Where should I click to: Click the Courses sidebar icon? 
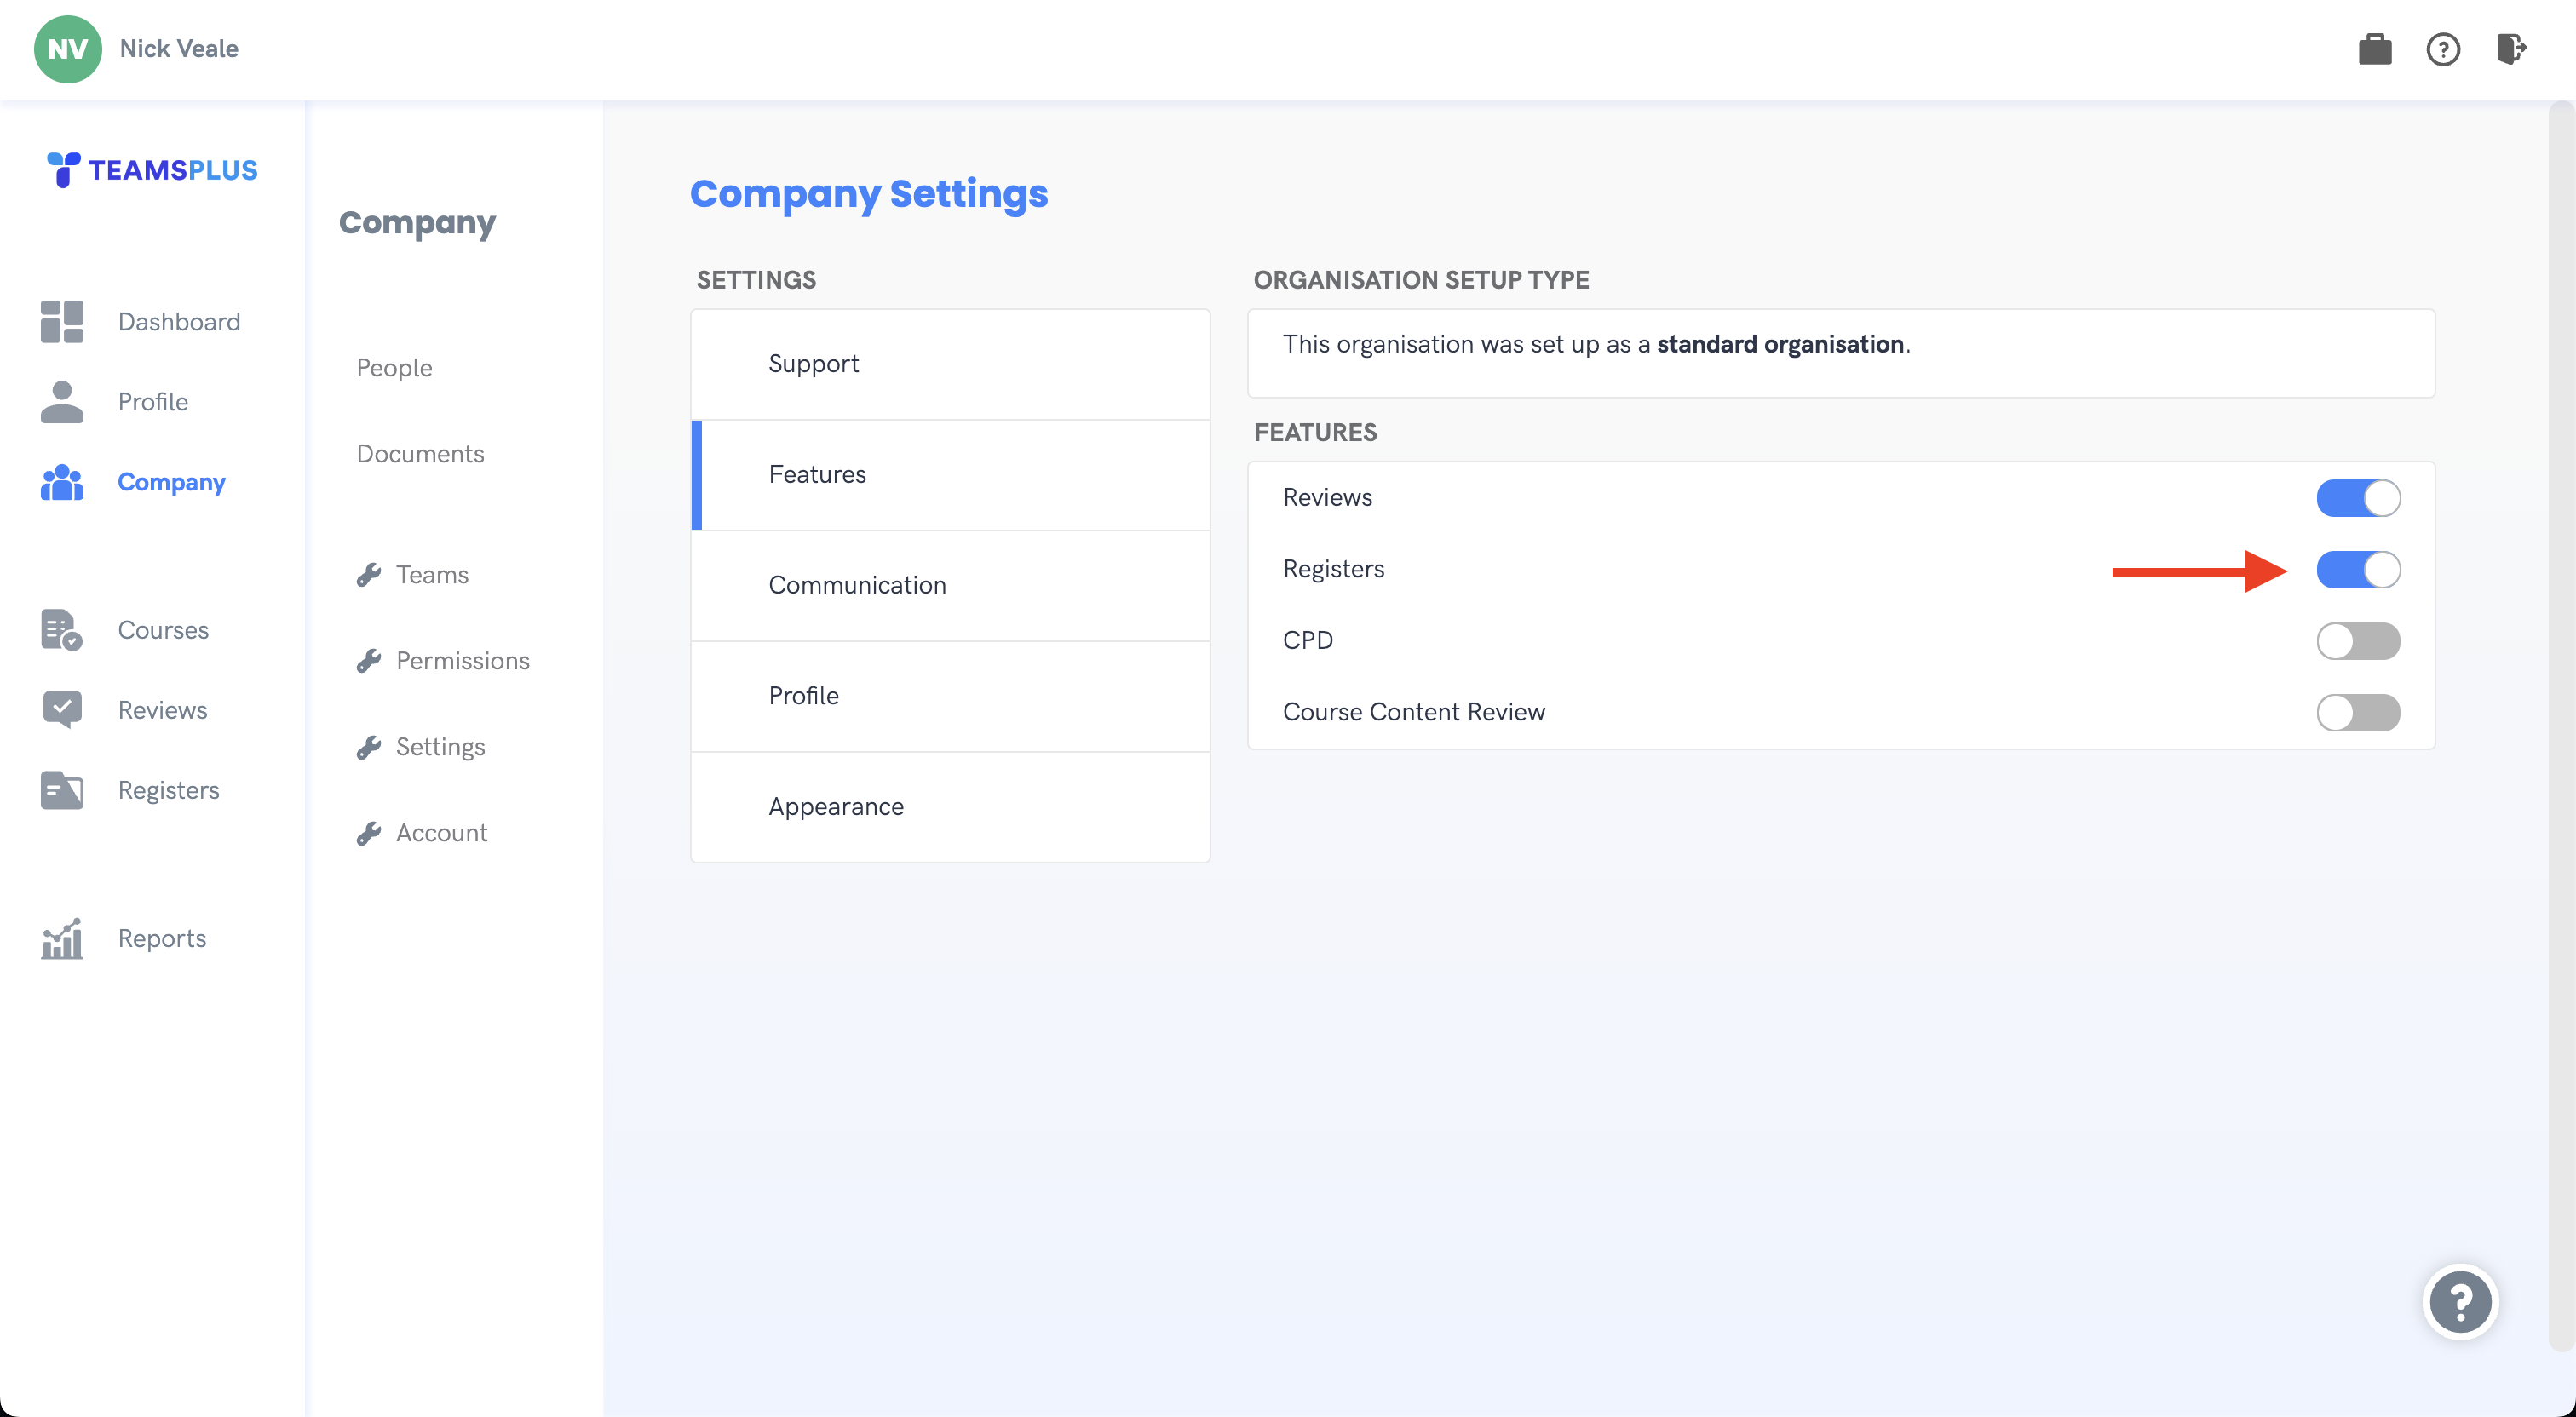click(62, 630)
